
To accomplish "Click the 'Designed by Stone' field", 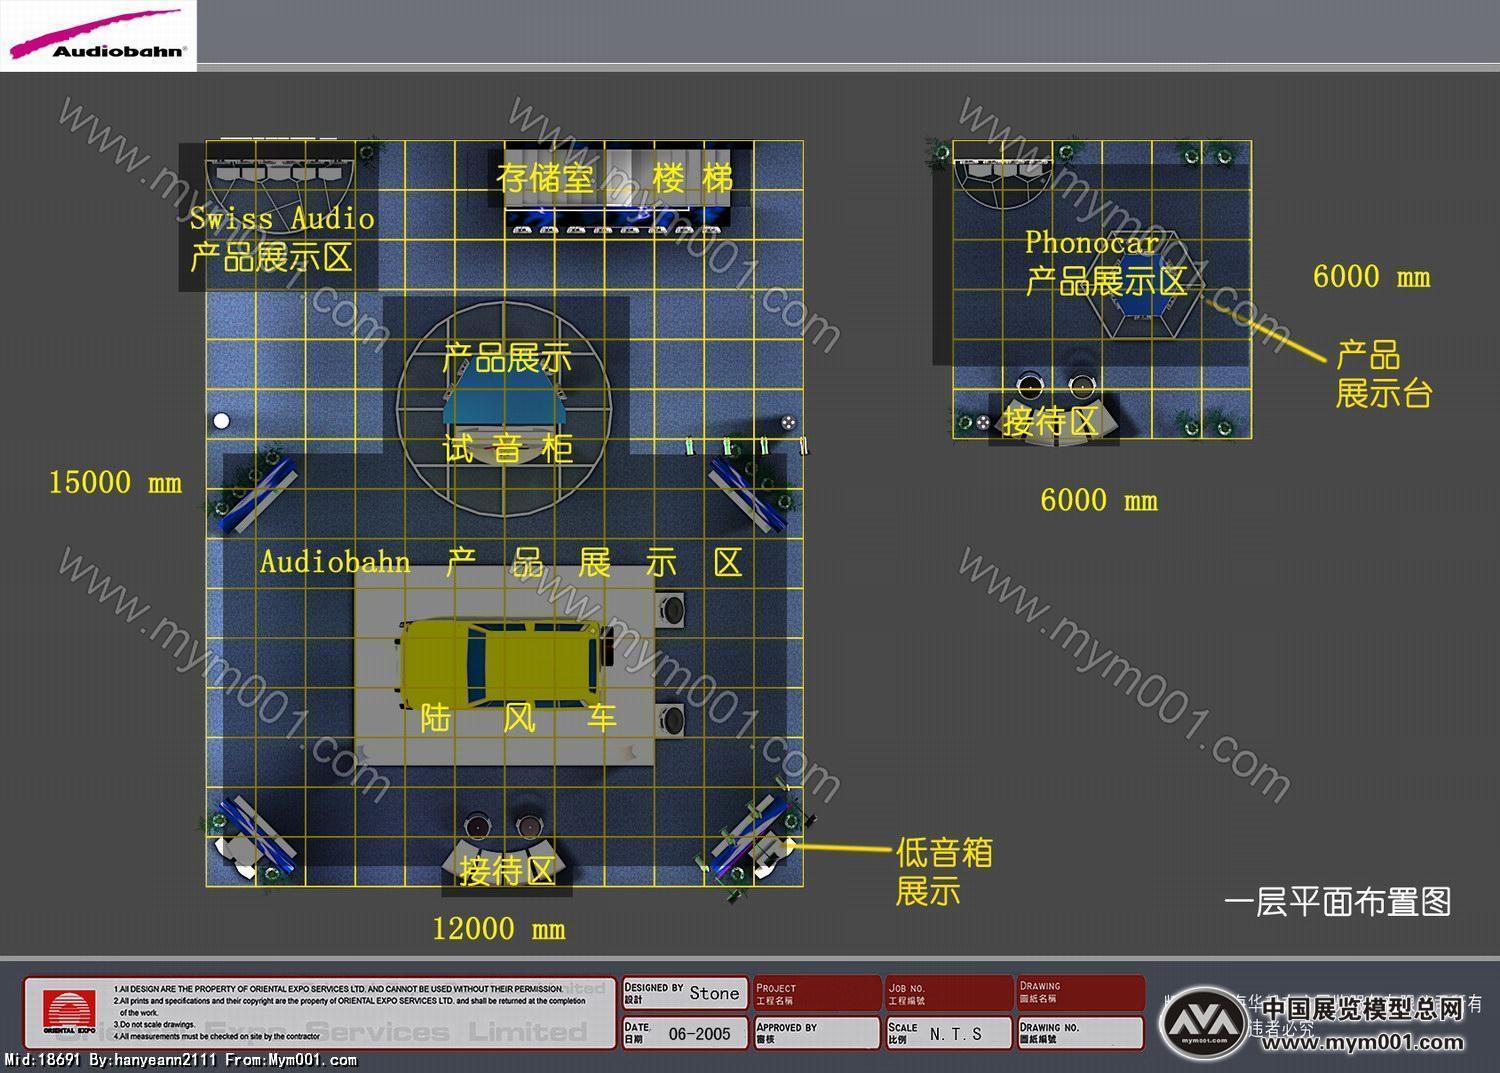I will [x=685, y=993].
